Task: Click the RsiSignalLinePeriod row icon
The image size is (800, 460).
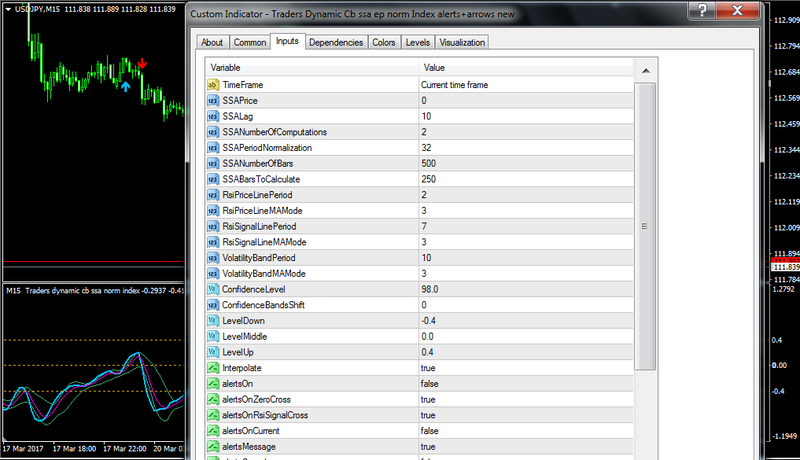Action: click(213, 226)
